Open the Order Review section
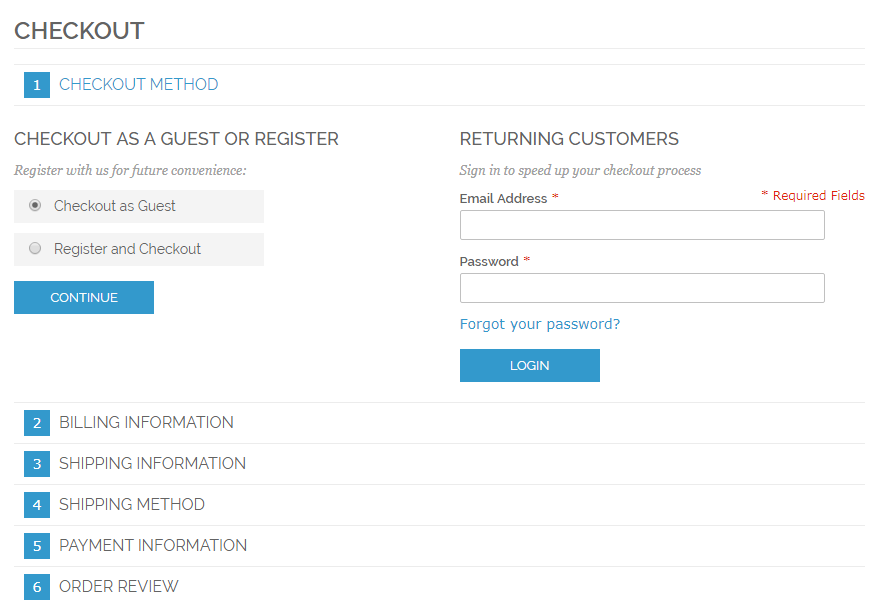This screenshot has width=873, height=607. point(118,587)
